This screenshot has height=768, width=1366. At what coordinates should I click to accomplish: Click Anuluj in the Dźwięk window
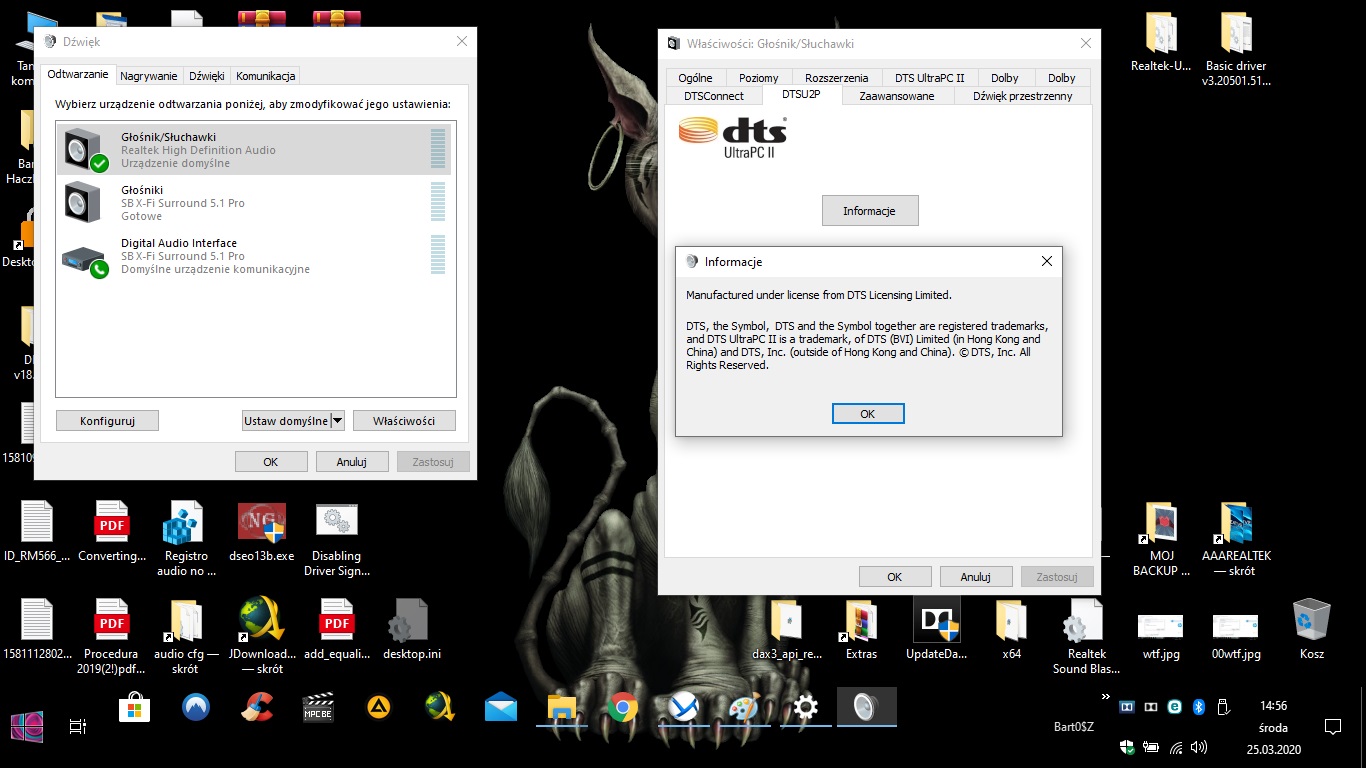pos(352,462)
